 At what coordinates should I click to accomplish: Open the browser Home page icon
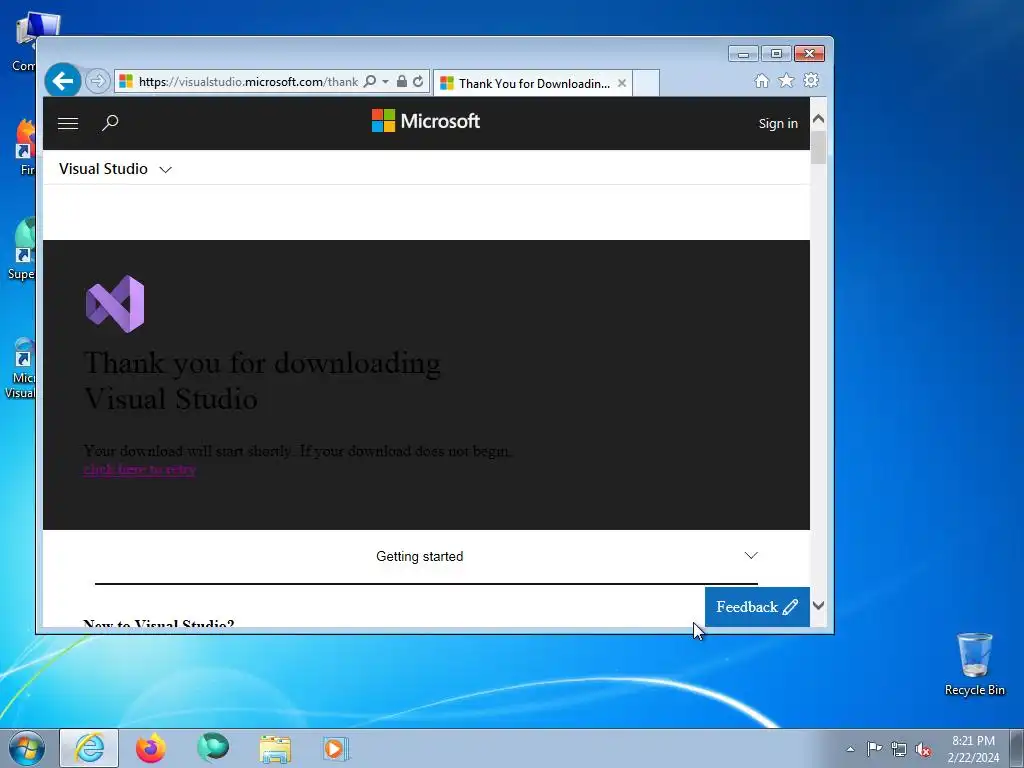pos(761,80)
